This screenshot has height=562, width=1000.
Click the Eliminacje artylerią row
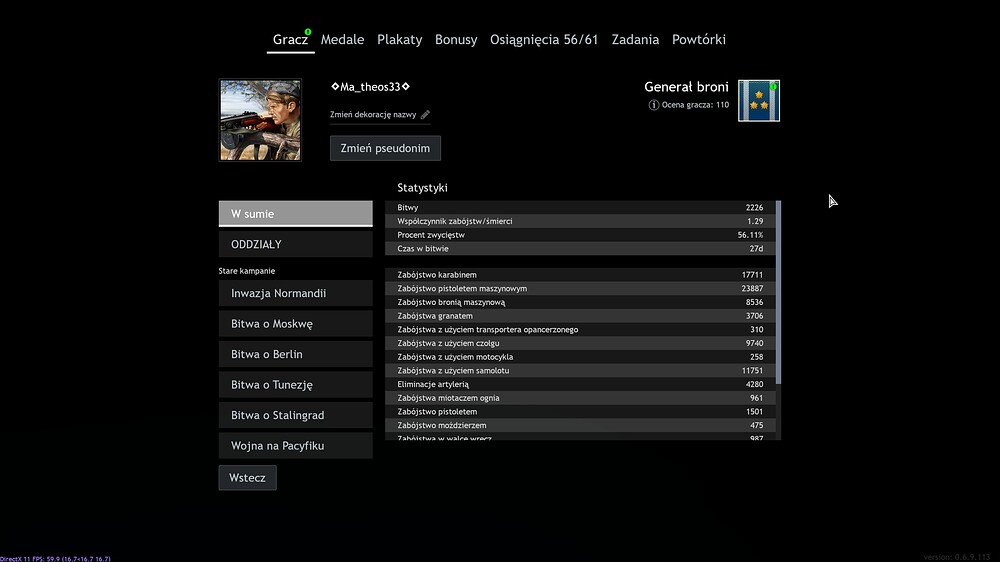click(580, 385)
